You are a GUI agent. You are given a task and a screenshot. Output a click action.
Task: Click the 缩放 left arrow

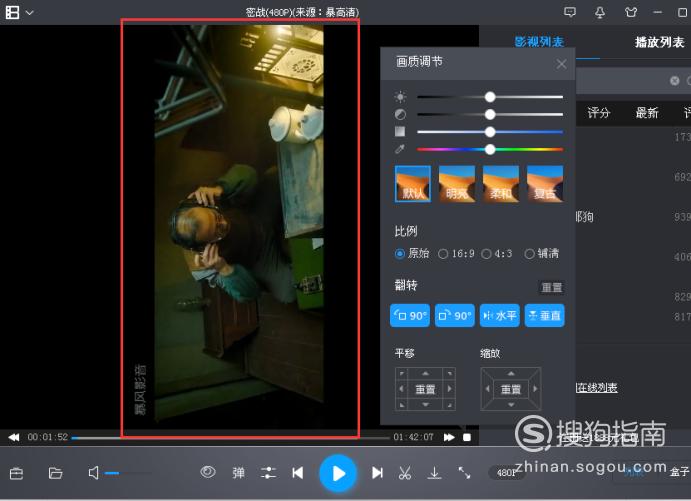click(x=487, y=389)
